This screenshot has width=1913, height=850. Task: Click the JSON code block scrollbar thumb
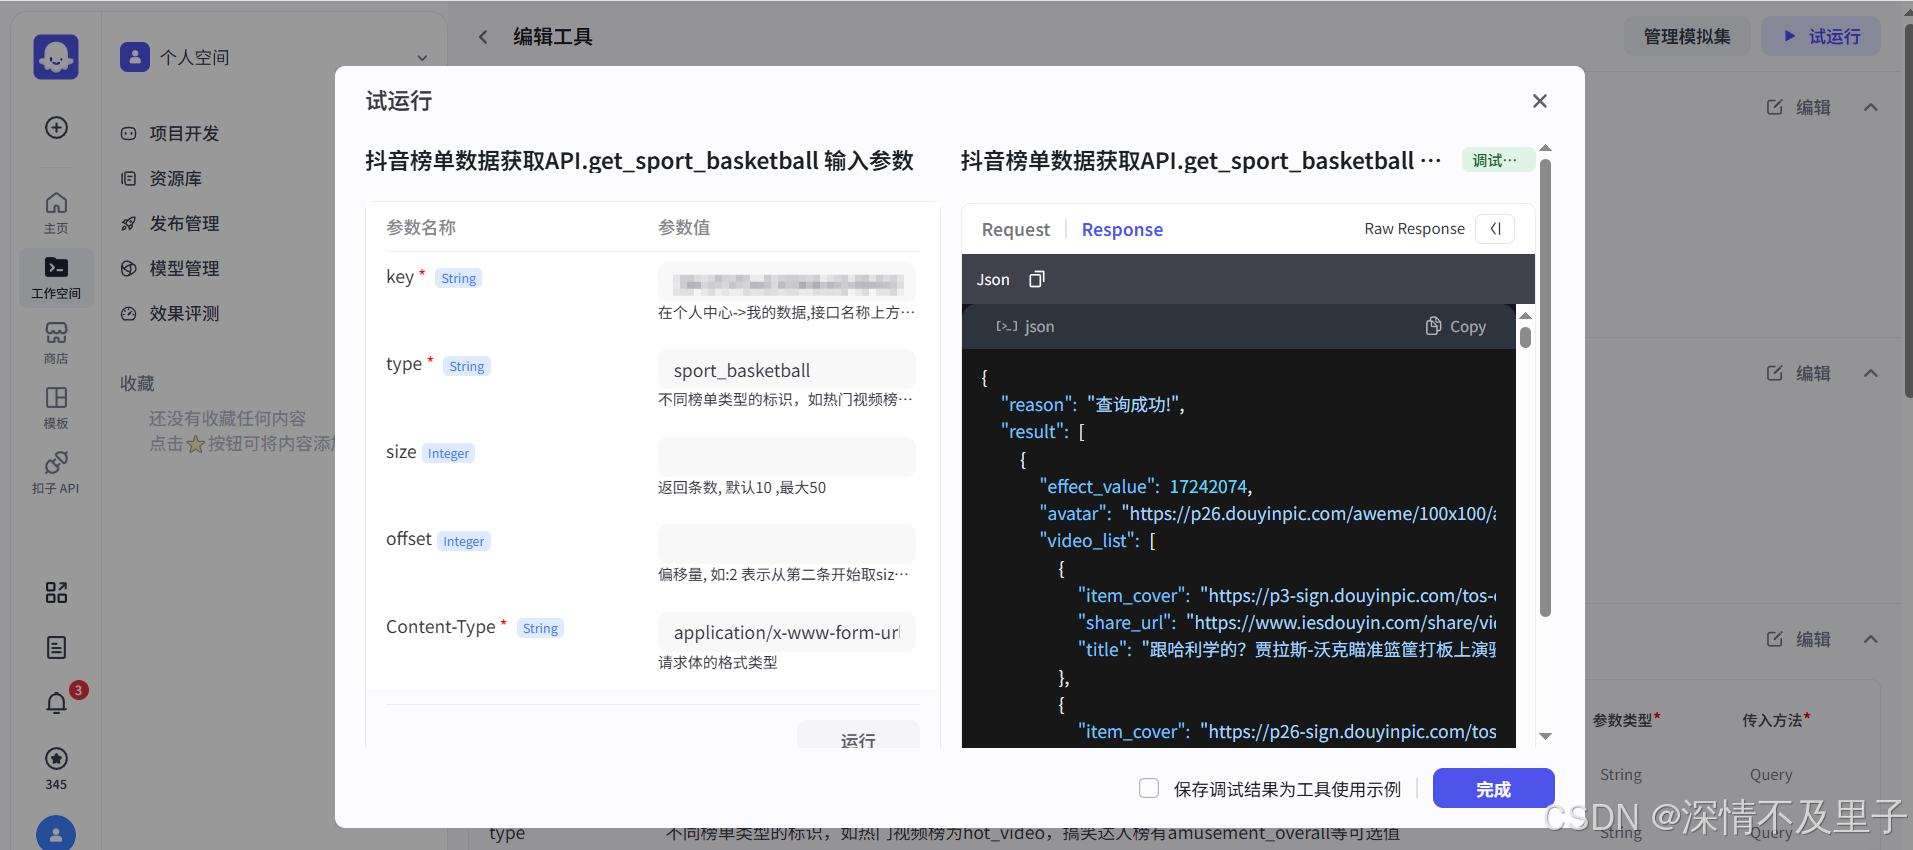(1525, 337)
